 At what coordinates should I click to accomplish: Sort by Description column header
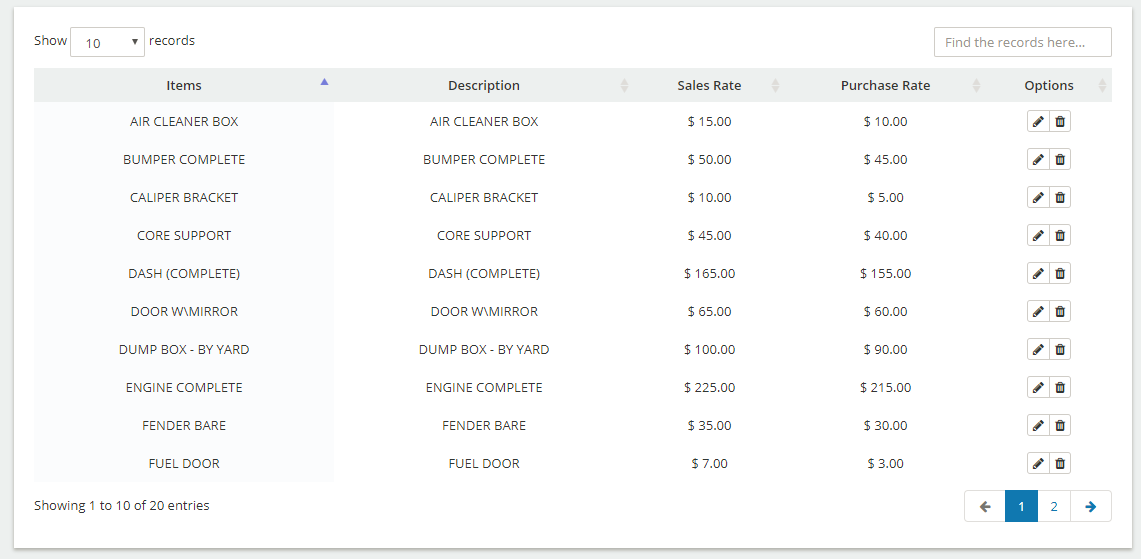(484, 86)
